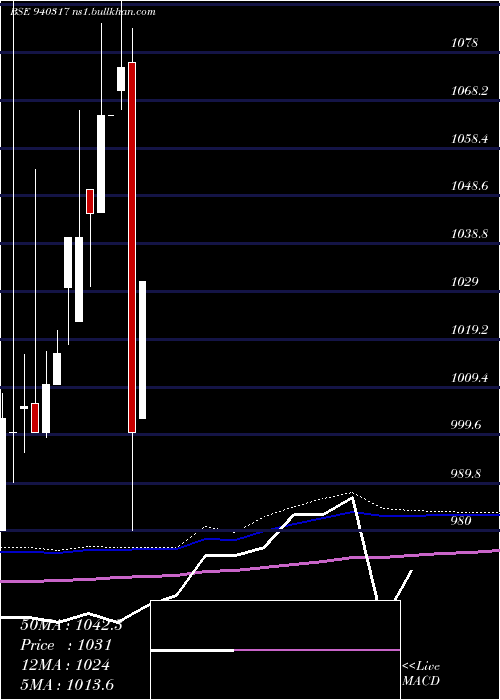
Task: Click the 999.6 price axis label
Action: (467, 425)
